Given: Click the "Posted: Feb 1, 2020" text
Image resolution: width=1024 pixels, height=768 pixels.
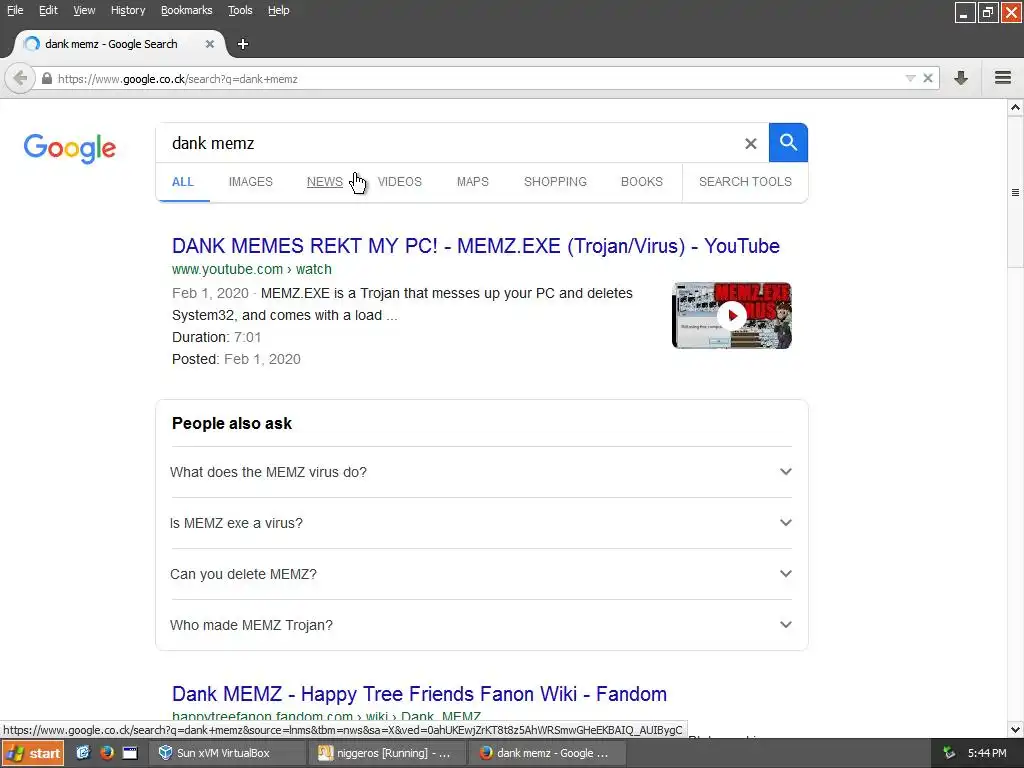Looking at the screenshot, I should point(236,359).
